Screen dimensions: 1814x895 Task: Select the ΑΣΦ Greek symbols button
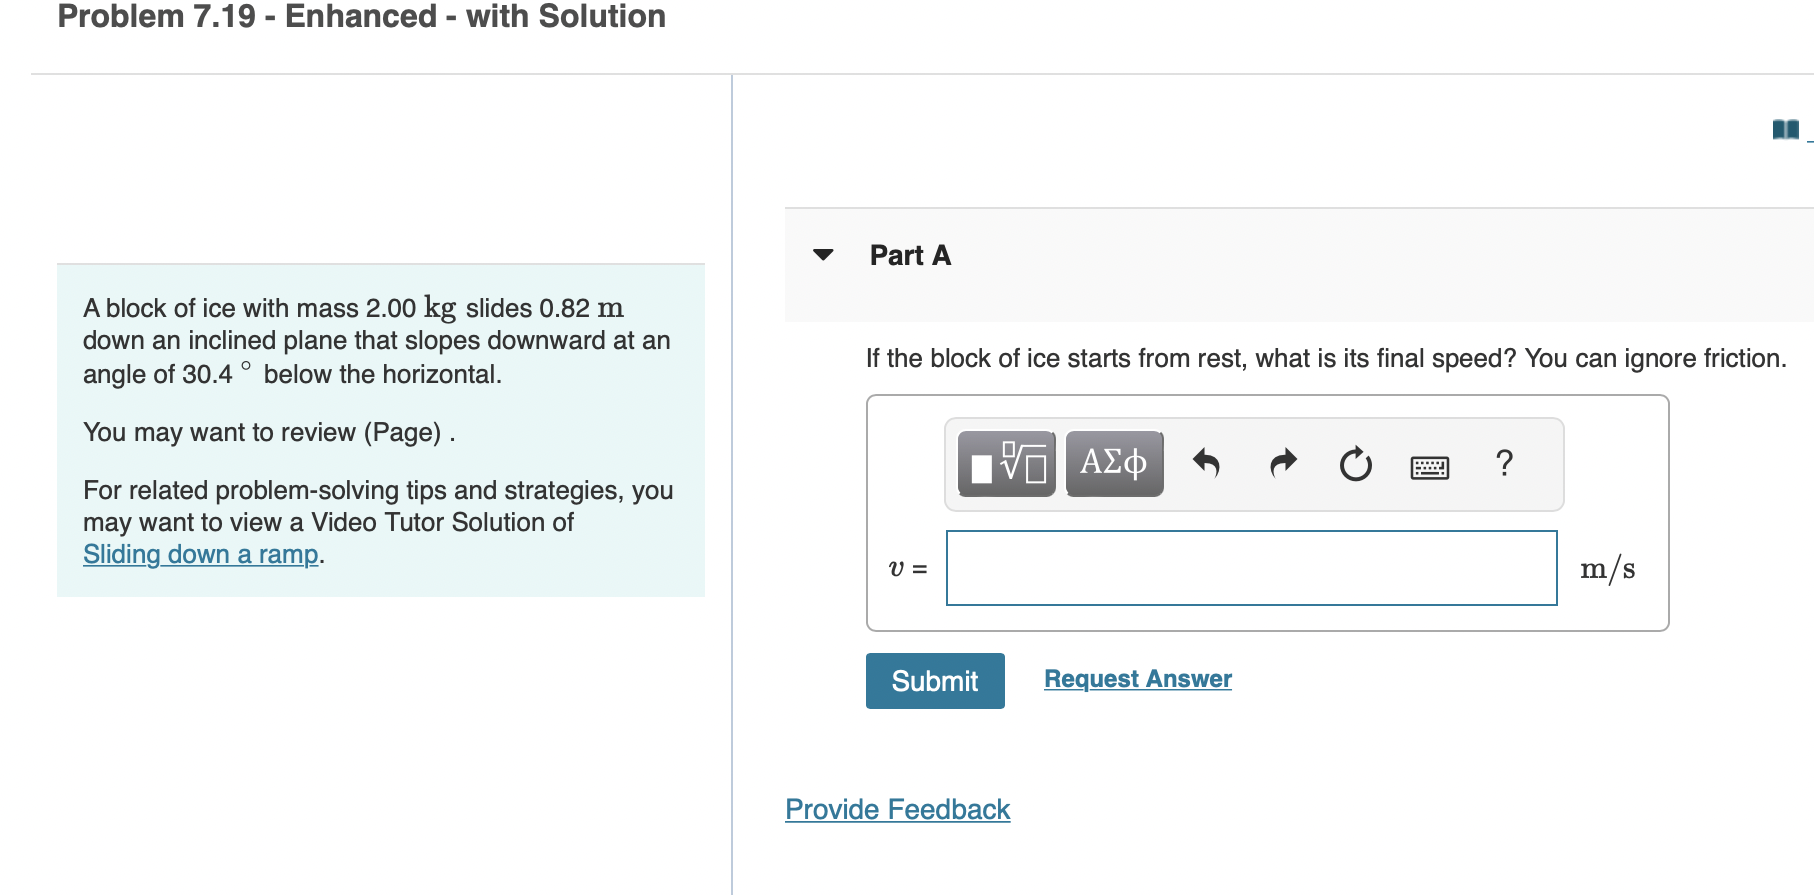(x=1113, y=463)
